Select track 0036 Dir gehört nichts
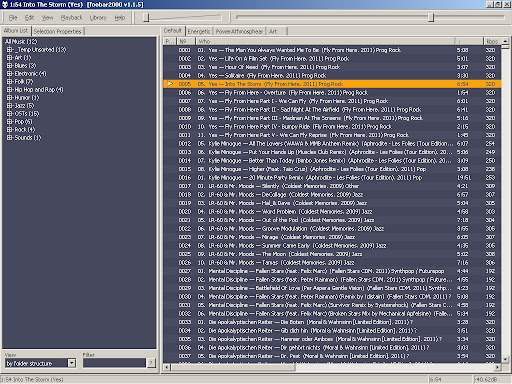Image resolution: width=512 pixels, height=384 pixels. (x=332, y=348)
